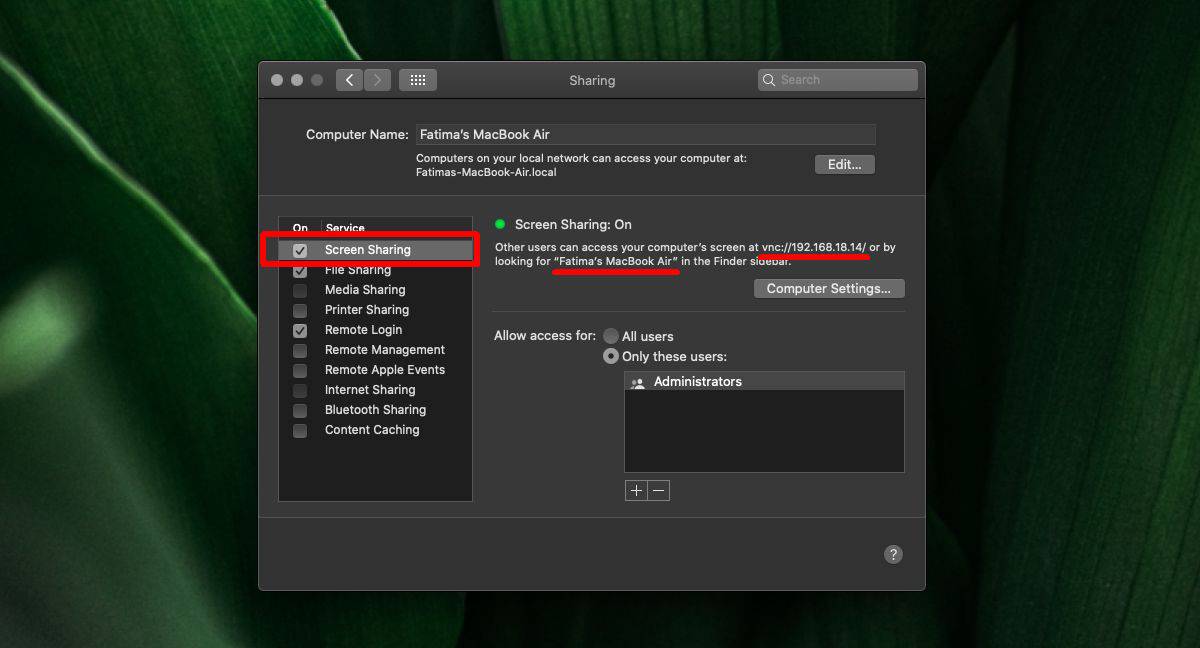
Task: Enable the Media Sharing checkbox
Action: (x=300, y=290)
